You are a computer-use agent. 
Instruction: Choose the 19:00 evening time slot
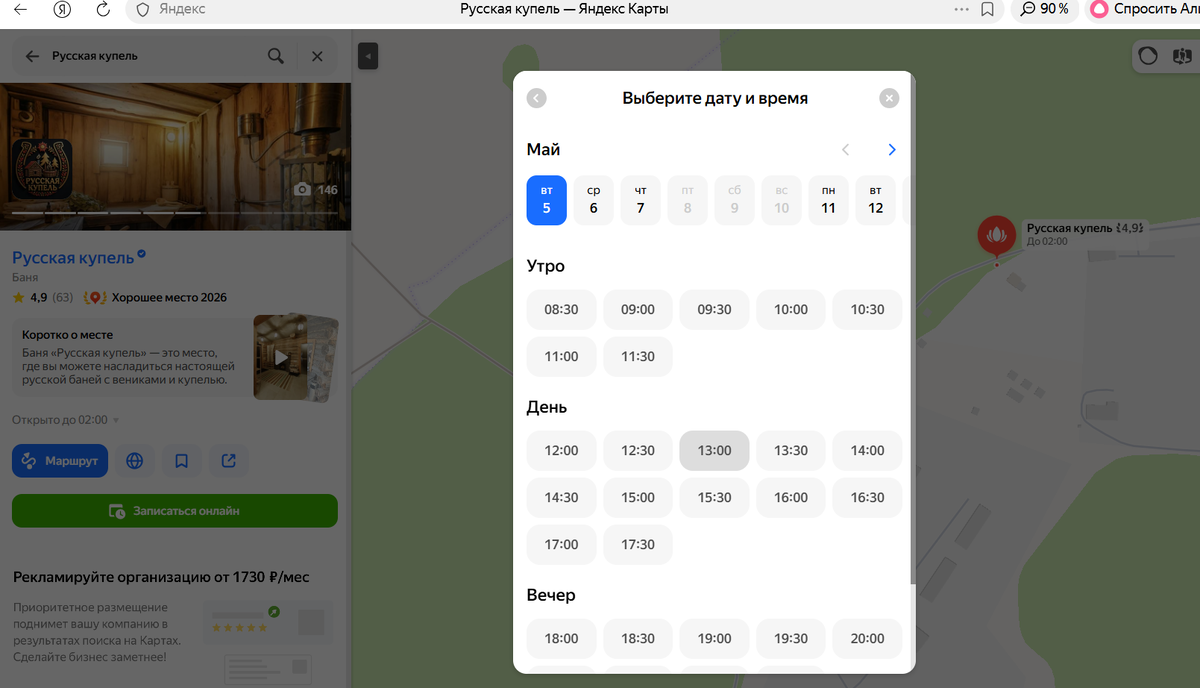tap(714, 638)
